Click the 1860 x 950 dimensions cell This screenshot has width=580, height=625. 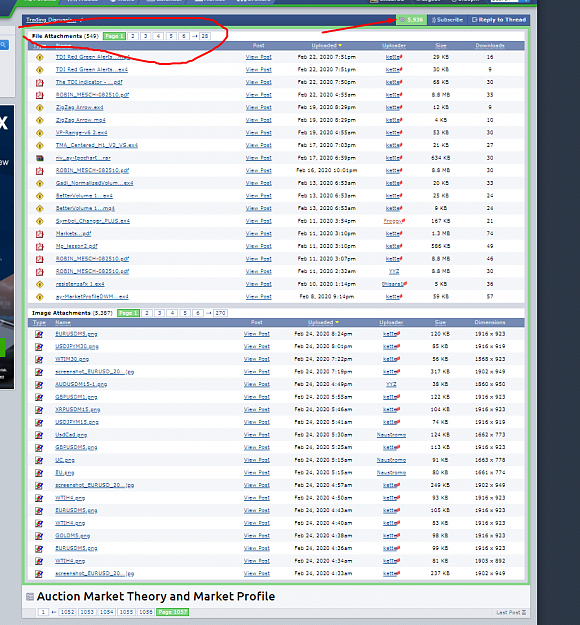490,384
